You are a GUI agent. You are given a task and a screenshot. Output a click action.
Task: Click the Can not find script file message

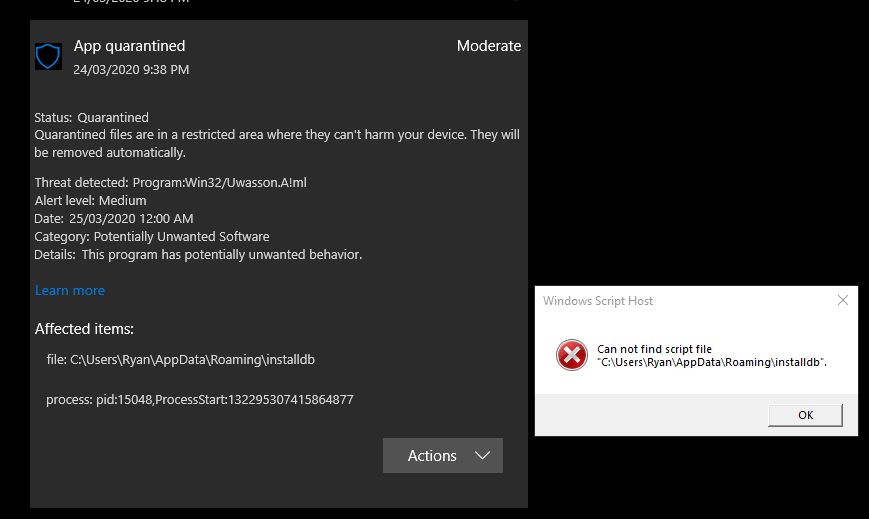click(x=712, y=356)
